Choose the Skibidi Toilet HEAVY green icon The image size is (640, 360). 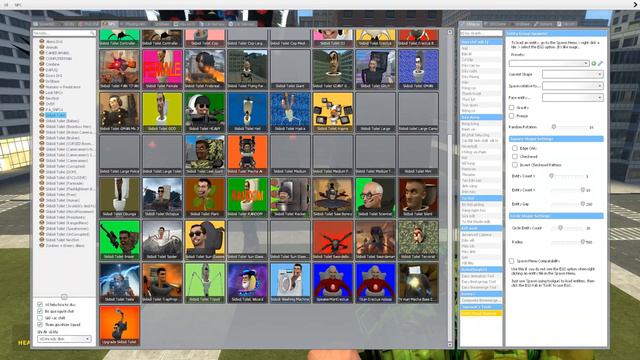(x=204, y=112)
